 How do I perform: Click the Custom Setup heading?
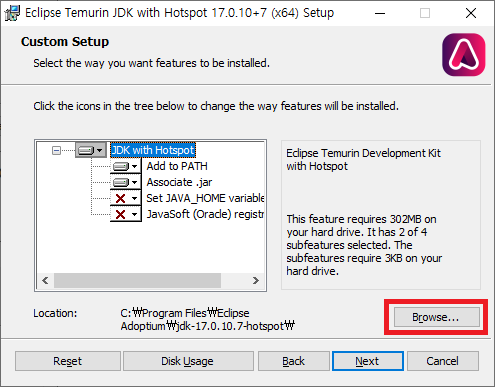(65, 42)
